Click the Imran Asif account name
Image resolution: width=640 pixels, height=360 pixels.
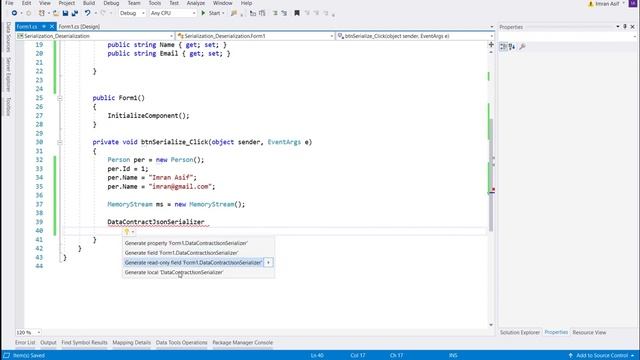tap(607, 4)
